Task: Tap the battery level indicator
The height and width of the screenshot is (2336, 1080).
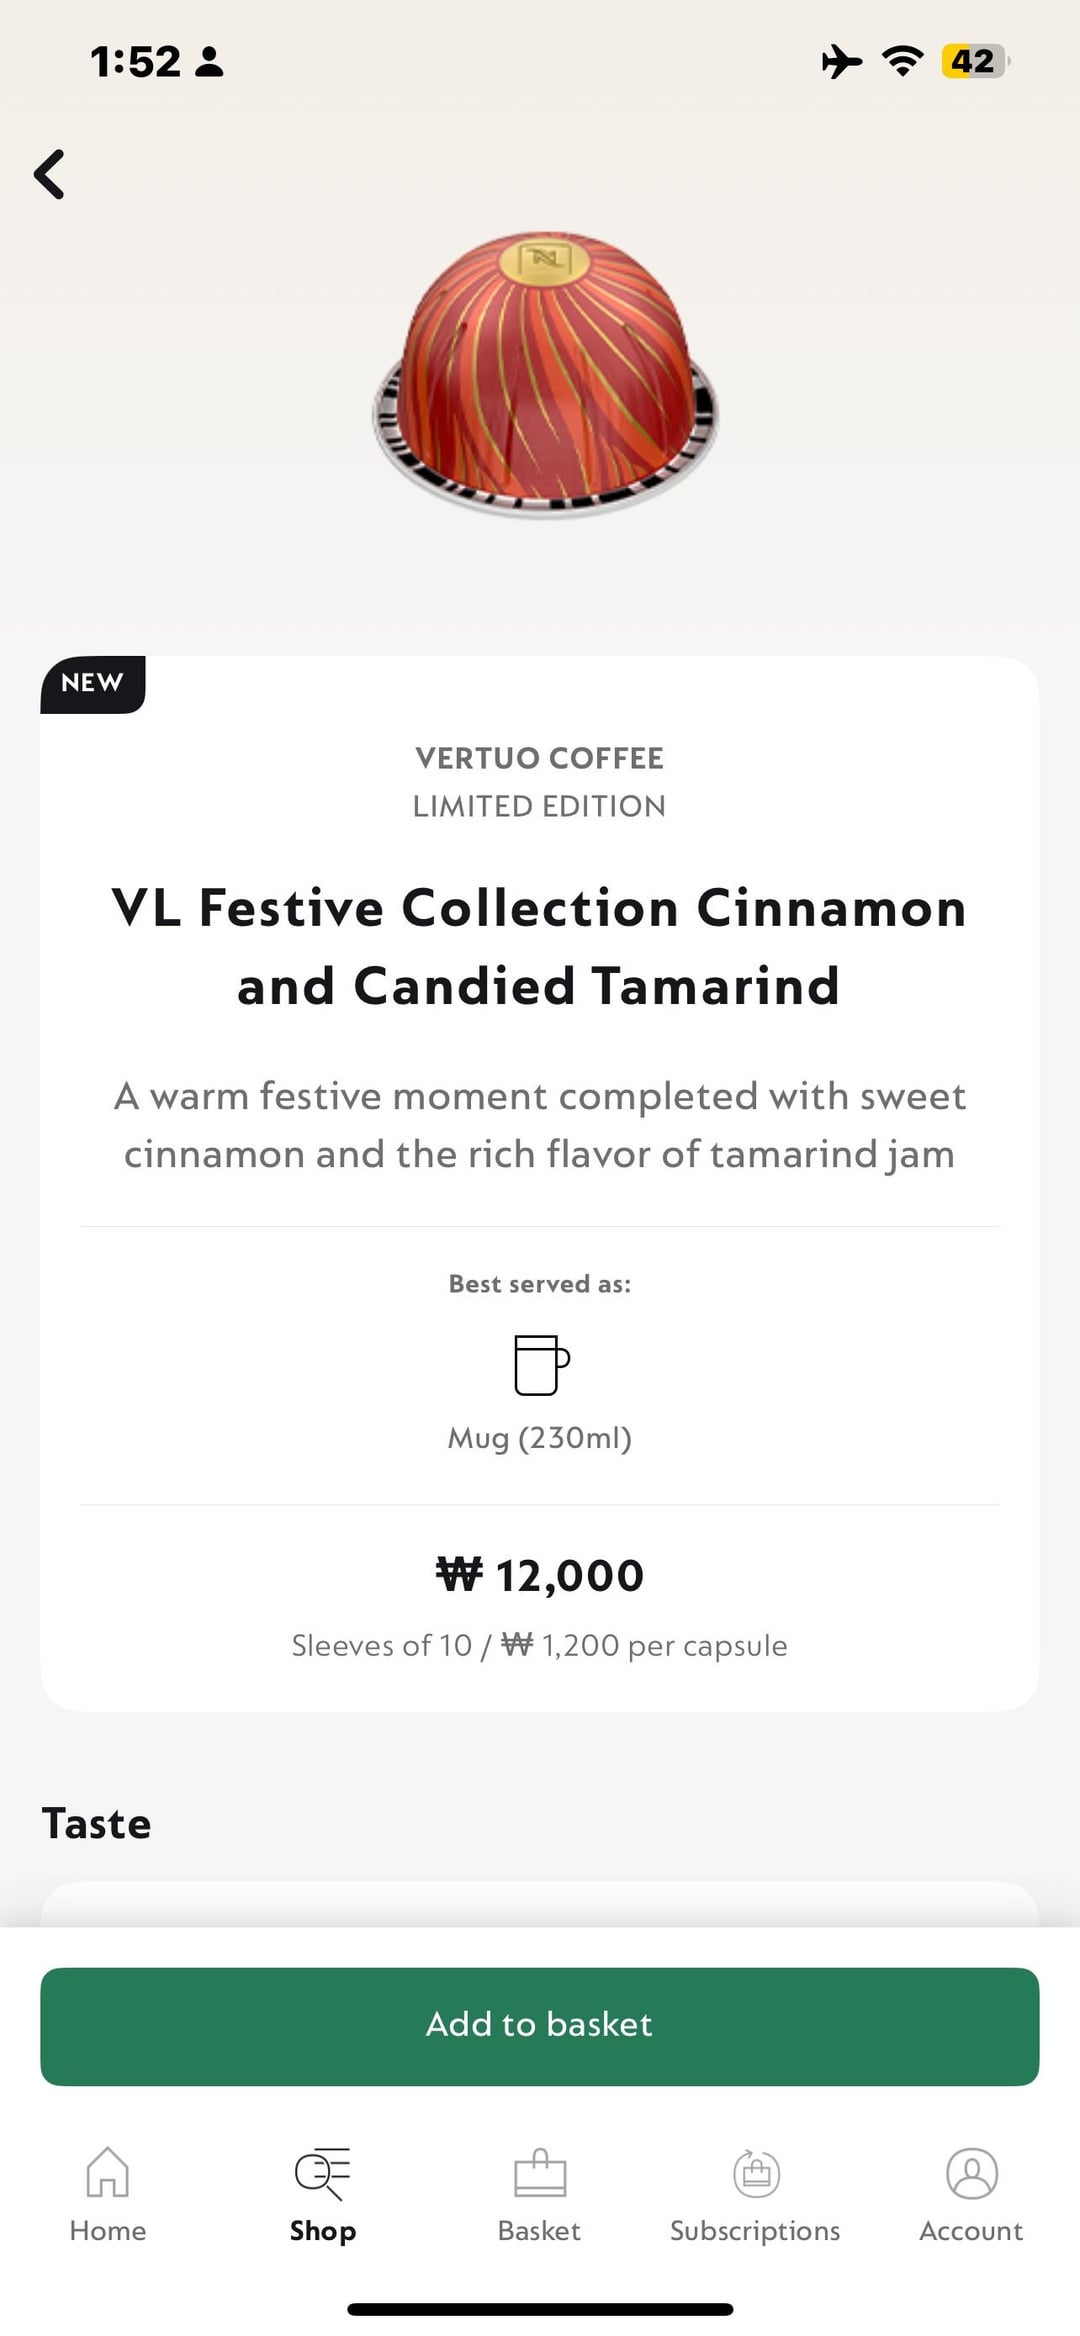Action: coord(974,61)
